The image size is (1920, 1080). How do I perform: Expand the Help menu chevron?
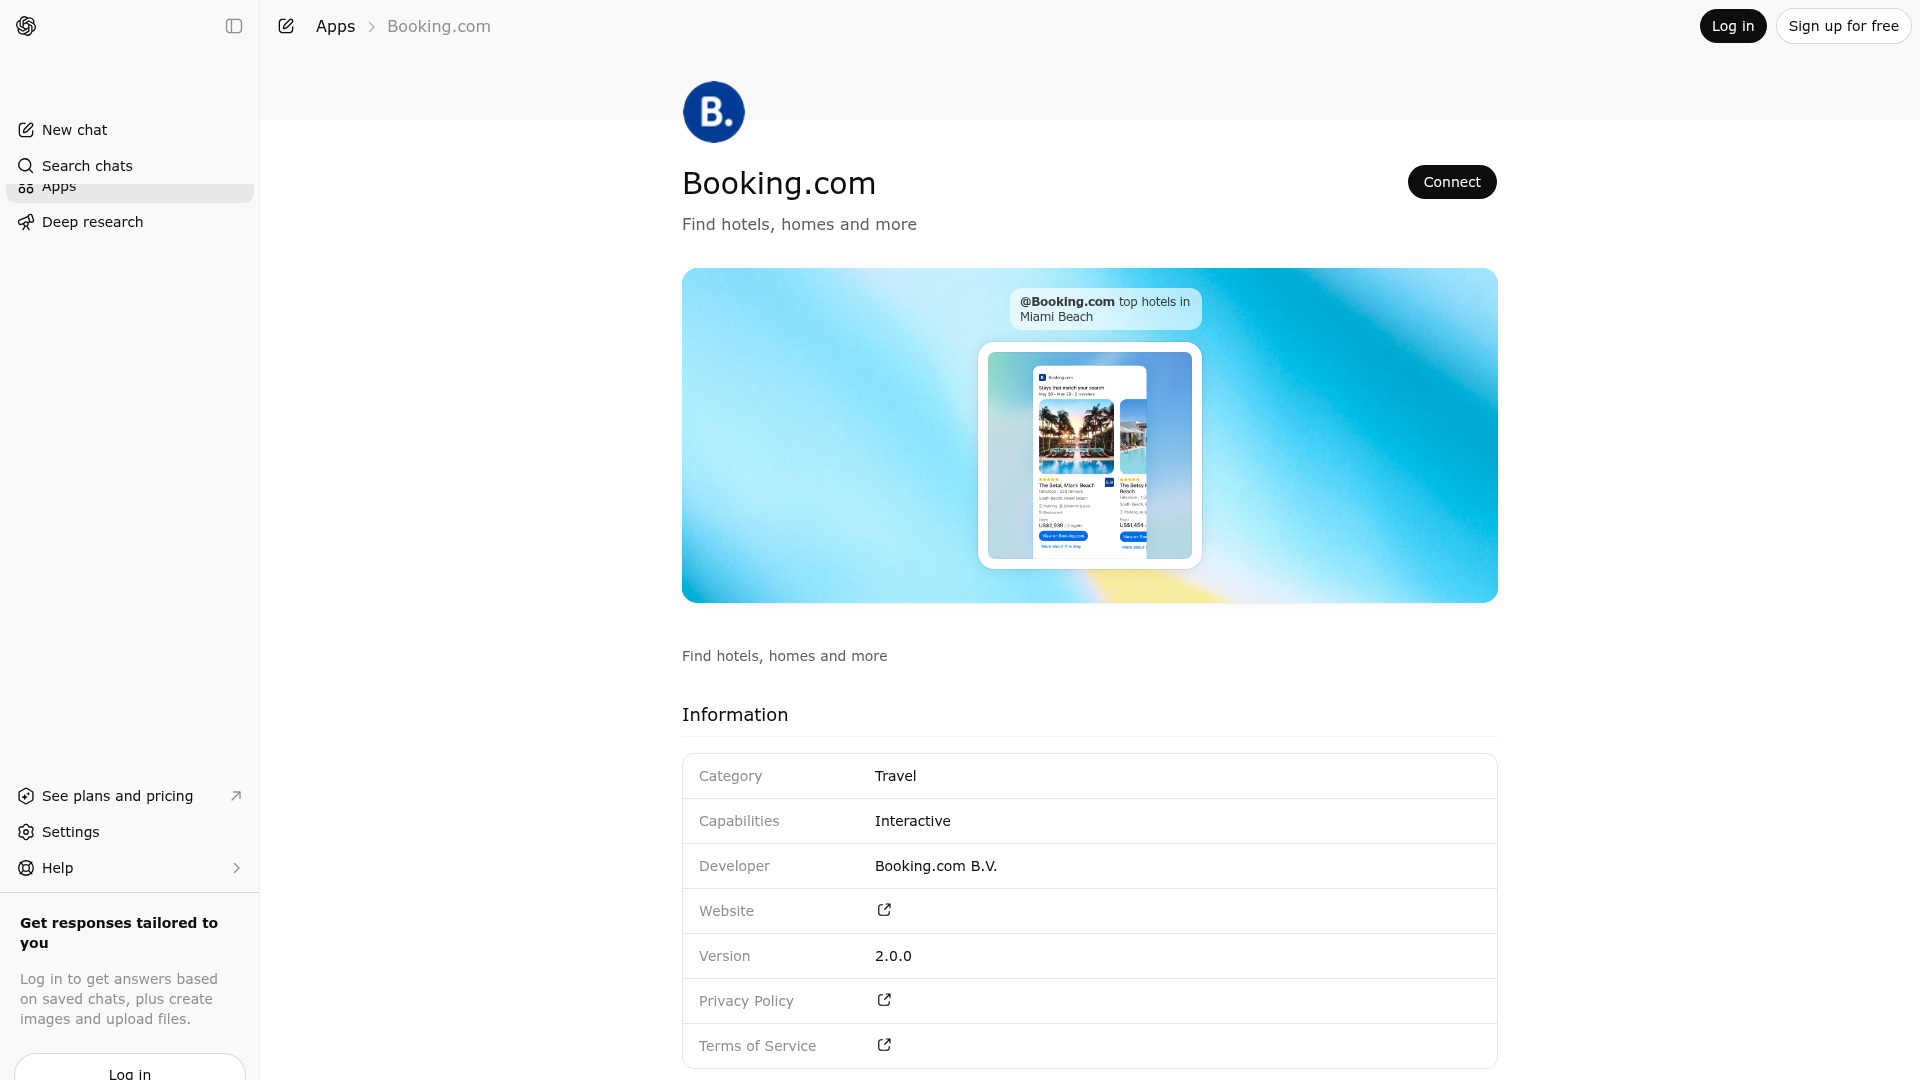point(237,868)
